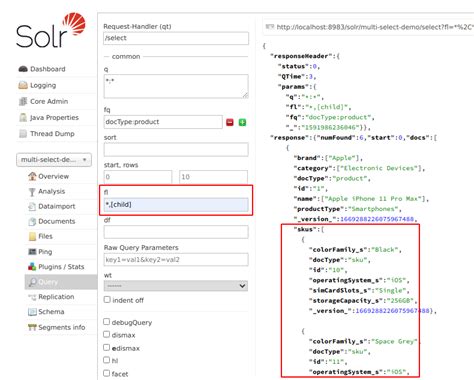Open the Logging icon
Image resolution: width=474 pixels, height=380 pixels.
pos(23,85)
